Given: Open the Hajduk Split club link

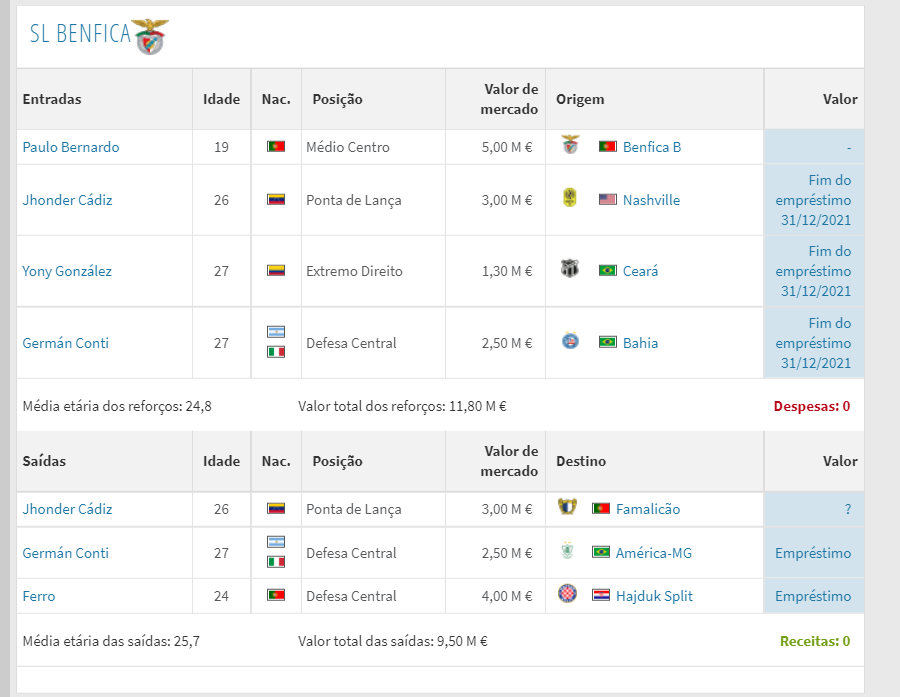Looking at the screenshot, I should click(x=654, y=596).
